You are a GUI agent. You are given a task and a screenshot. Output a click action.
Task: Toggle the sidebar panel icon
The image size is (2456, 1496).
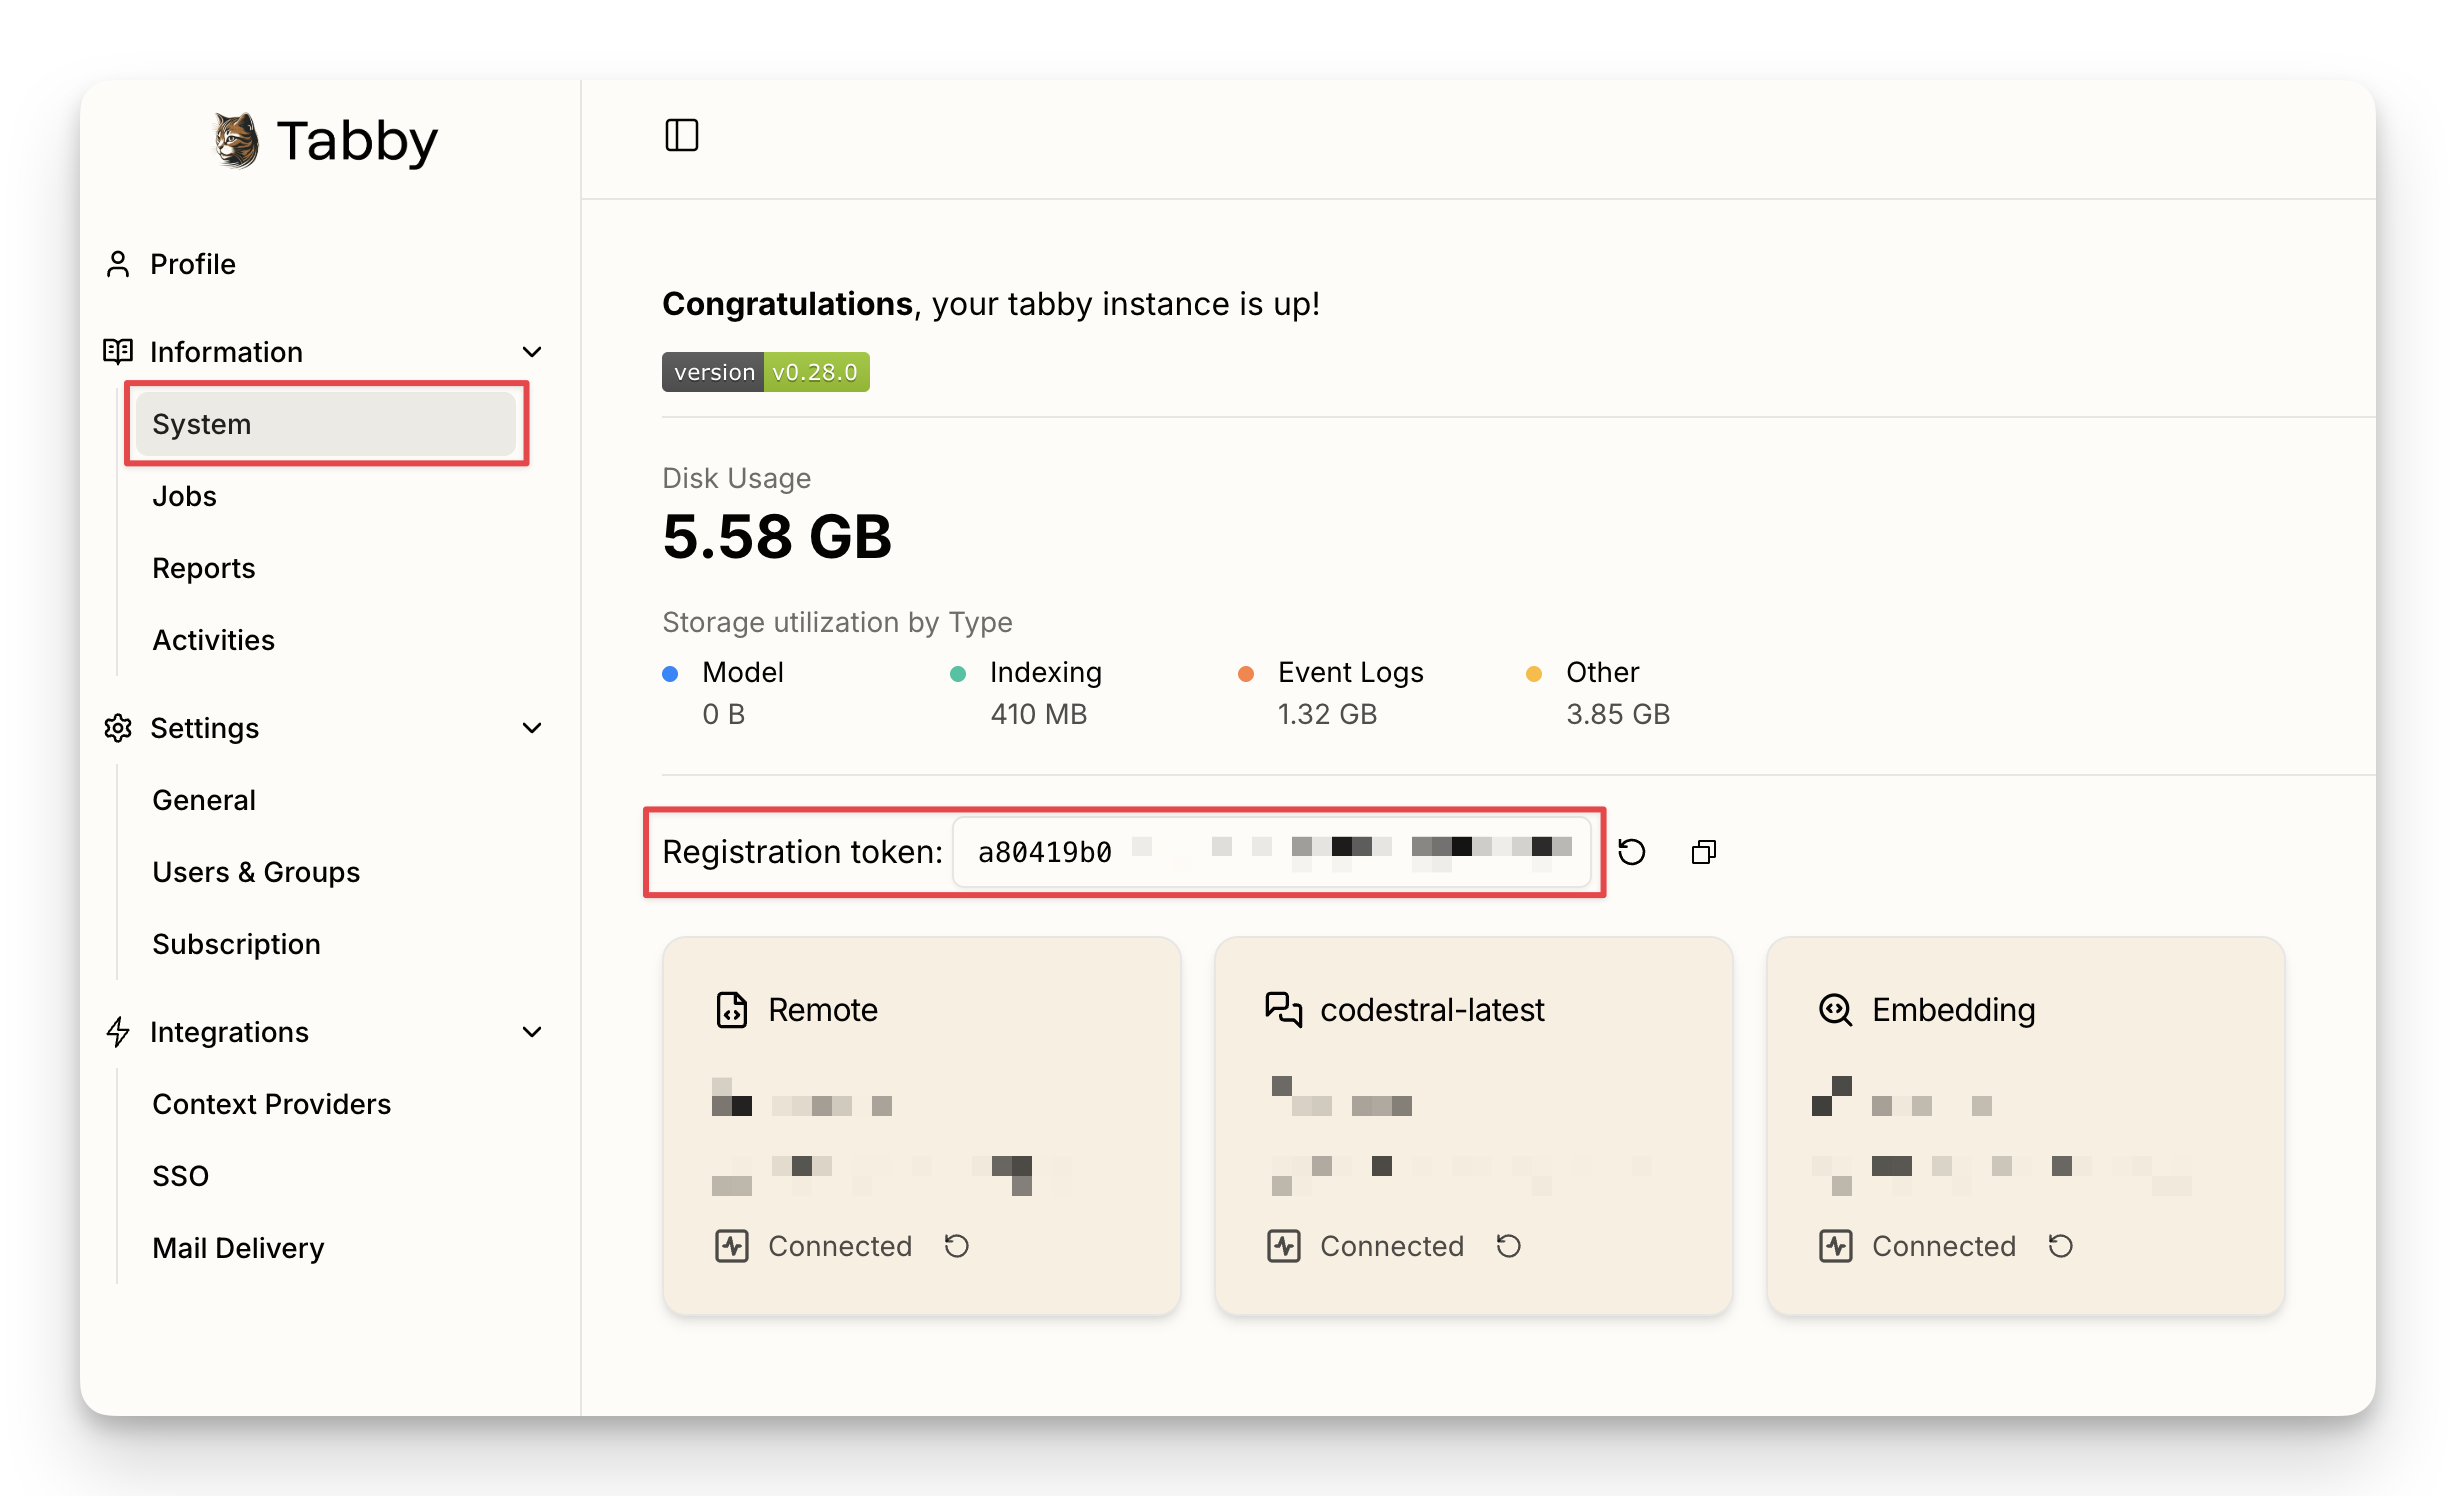[x=682, y=135]
